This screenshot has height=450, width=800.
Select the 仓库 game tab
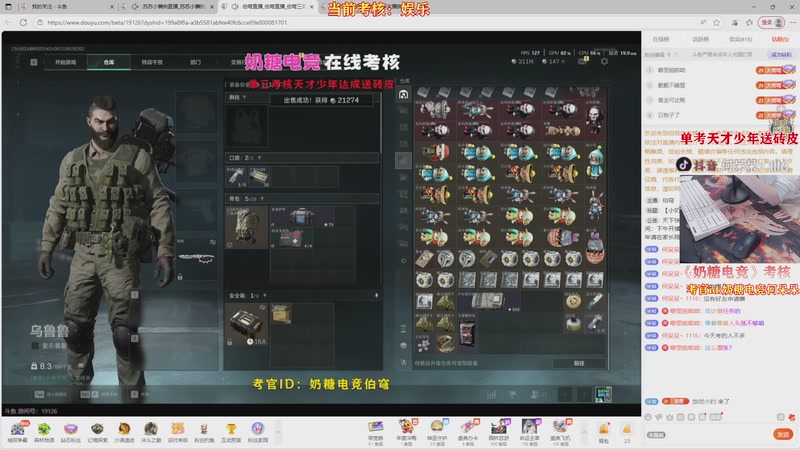pos(109,62)
